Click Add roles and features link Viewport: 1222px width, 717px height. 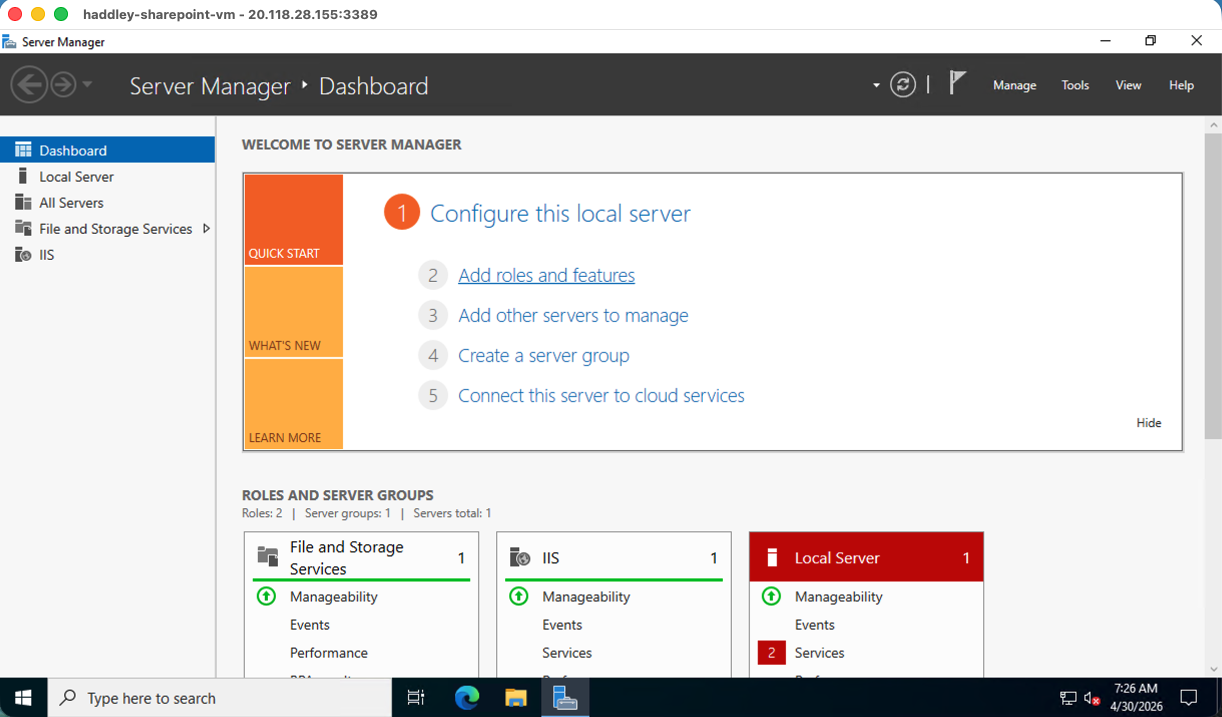tap(546, 275)
